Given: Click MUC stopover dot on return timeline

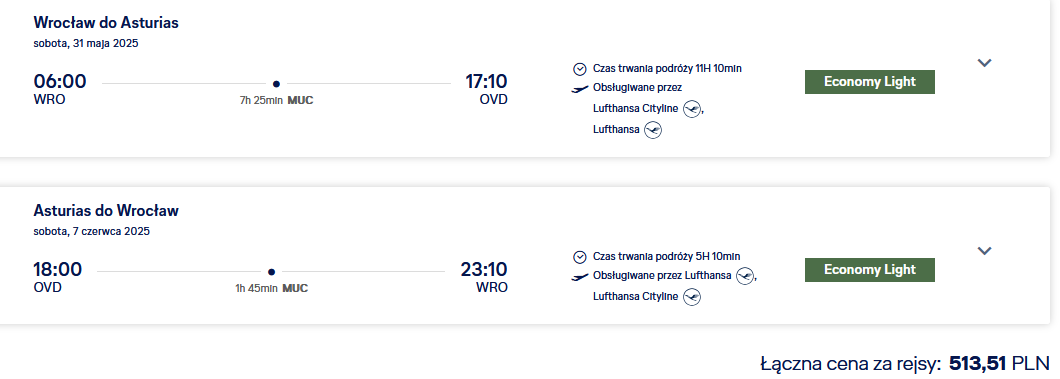Looking at the screenshot, I should pyautogui.click(x=271, y=272).
